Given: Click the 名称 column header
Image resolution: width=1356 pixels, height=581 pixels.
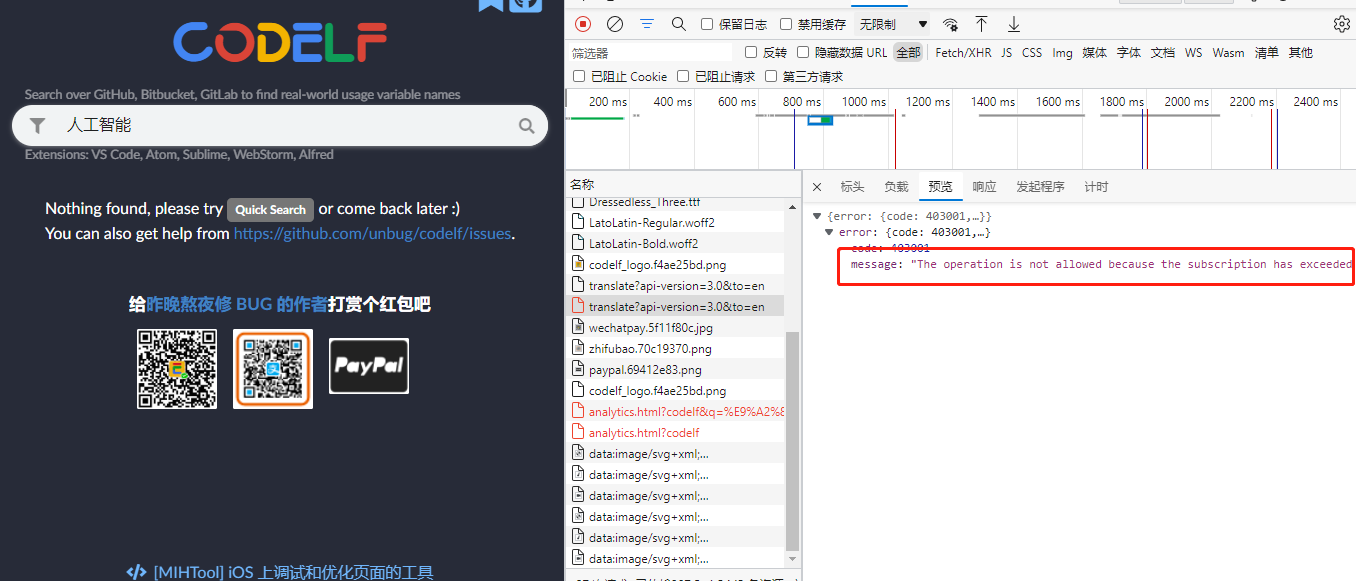Looking at the screenshot, I should tap(683, 184).
